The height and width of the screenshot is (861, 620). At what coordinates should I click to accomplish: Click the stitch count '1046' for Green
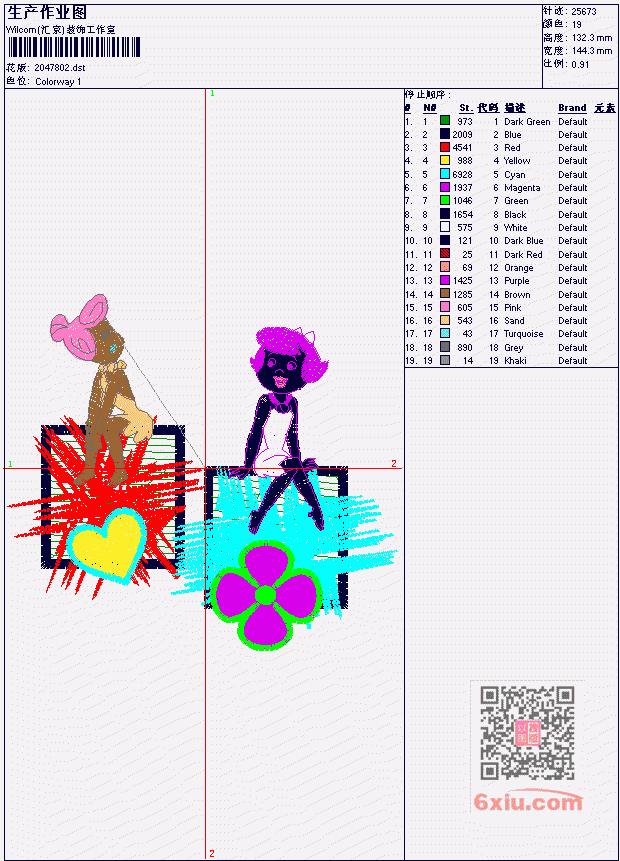pyautogui.click(x=462, y=200)
